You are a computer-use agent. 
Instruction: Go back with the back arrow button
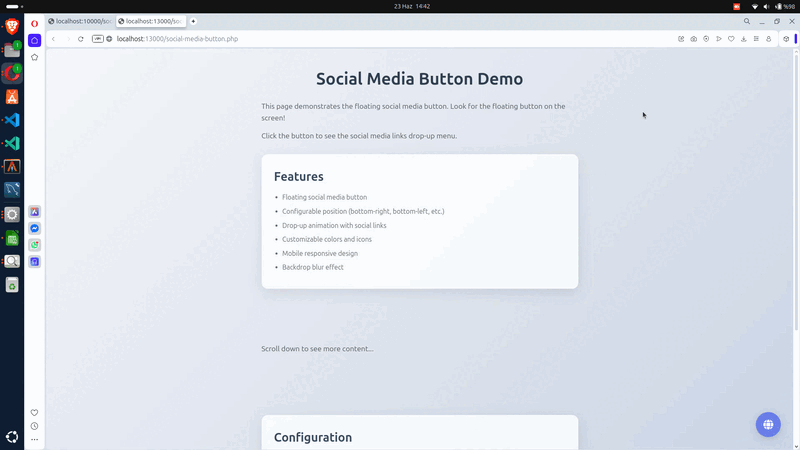click(53, 39)
